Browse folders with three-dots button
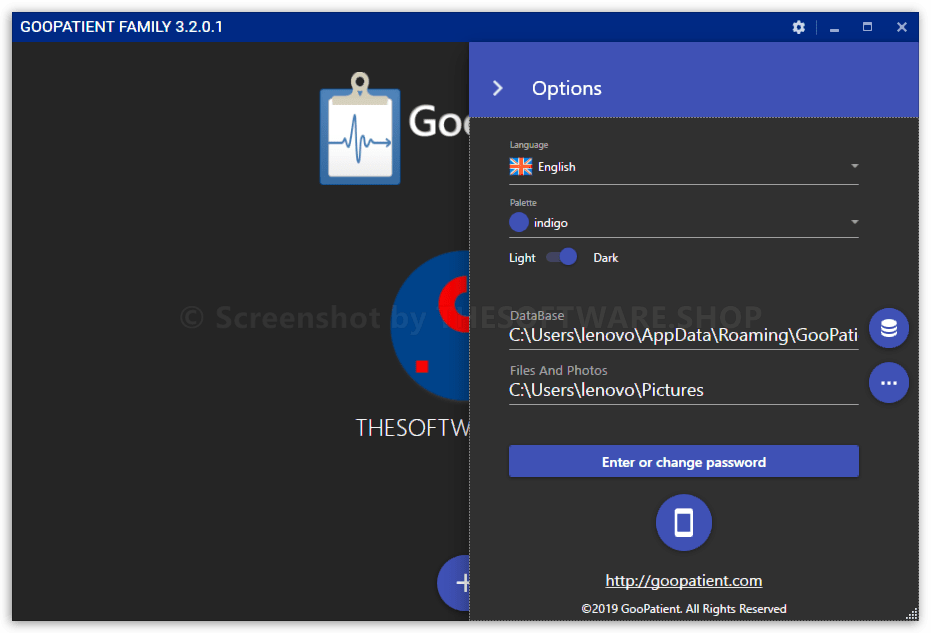The image size is (931, 633). [889, 383]
